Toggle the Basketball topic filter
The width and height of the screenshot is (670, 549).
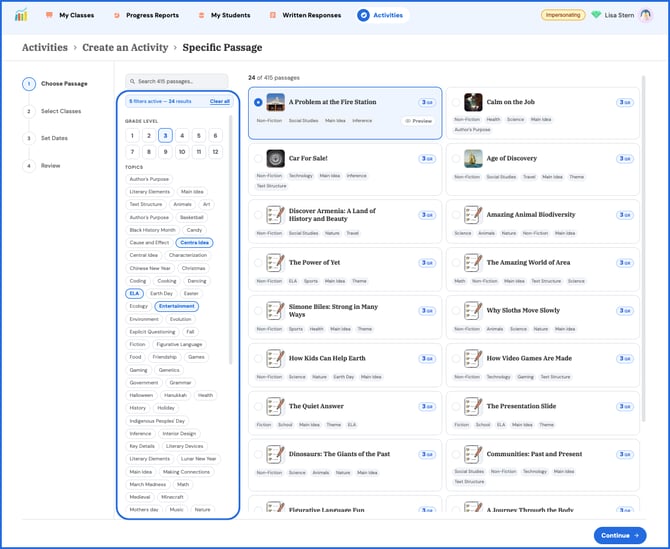click(191, 217)
